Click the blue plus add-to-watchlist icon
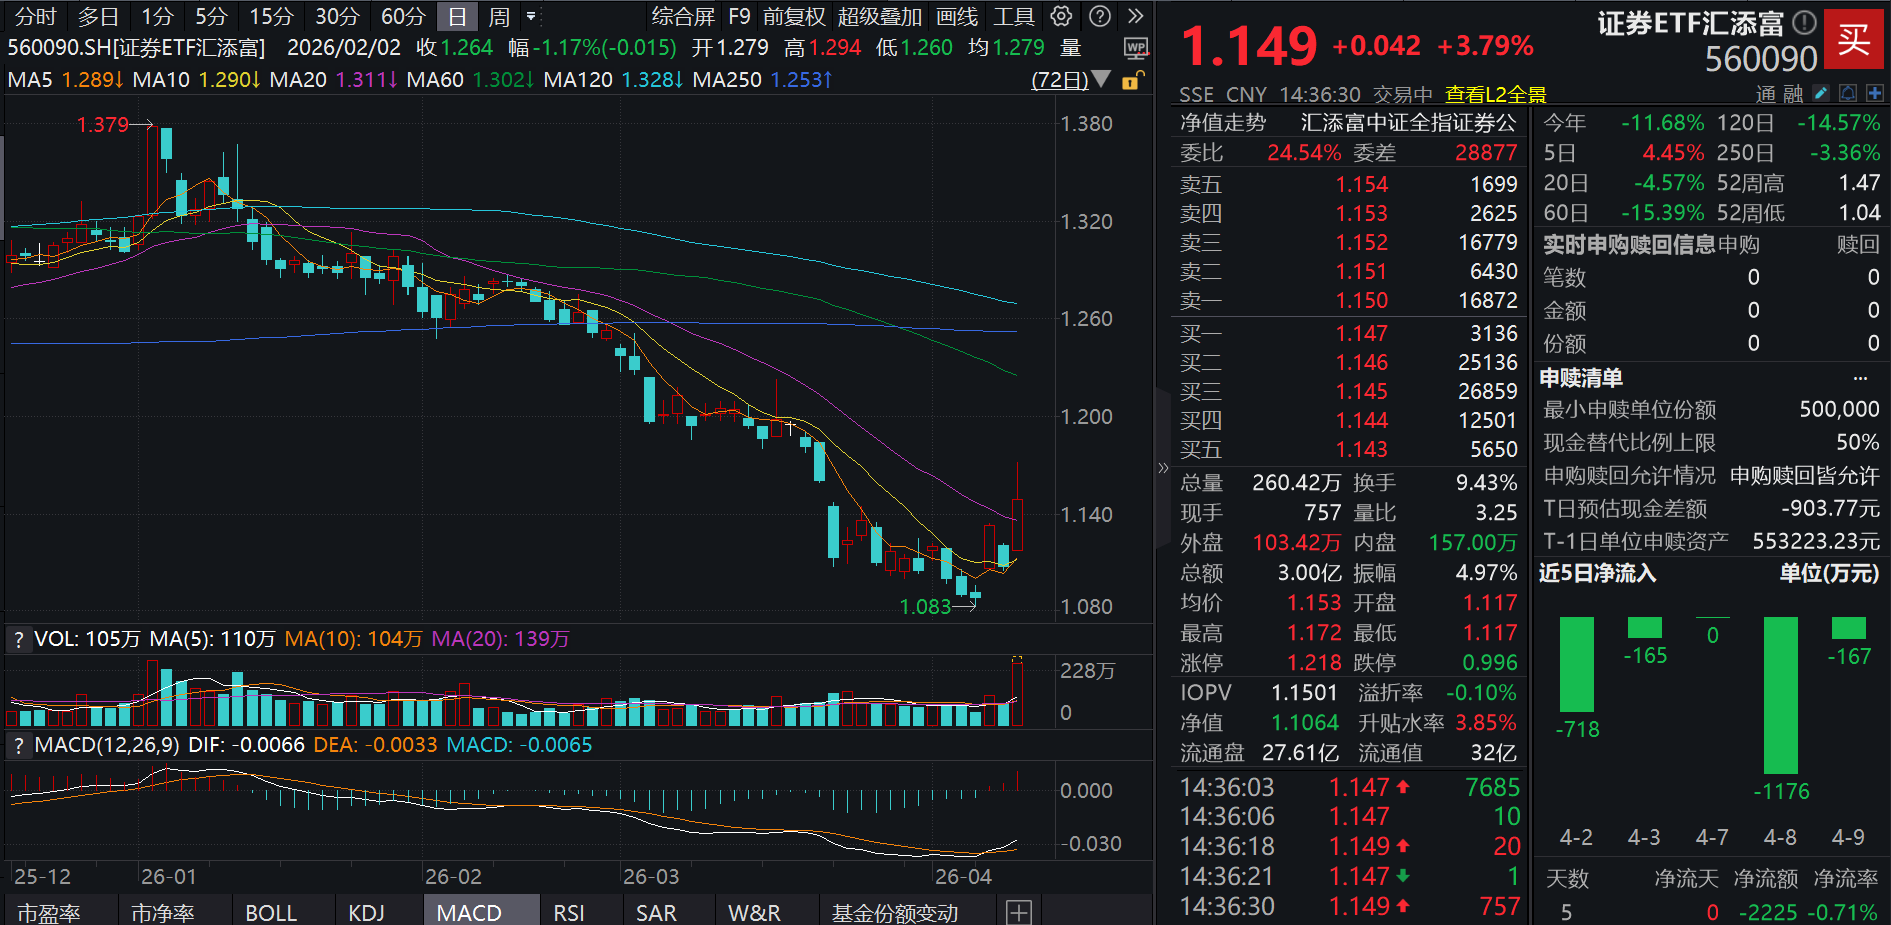1891x925 pixels. click(1875, 92)
